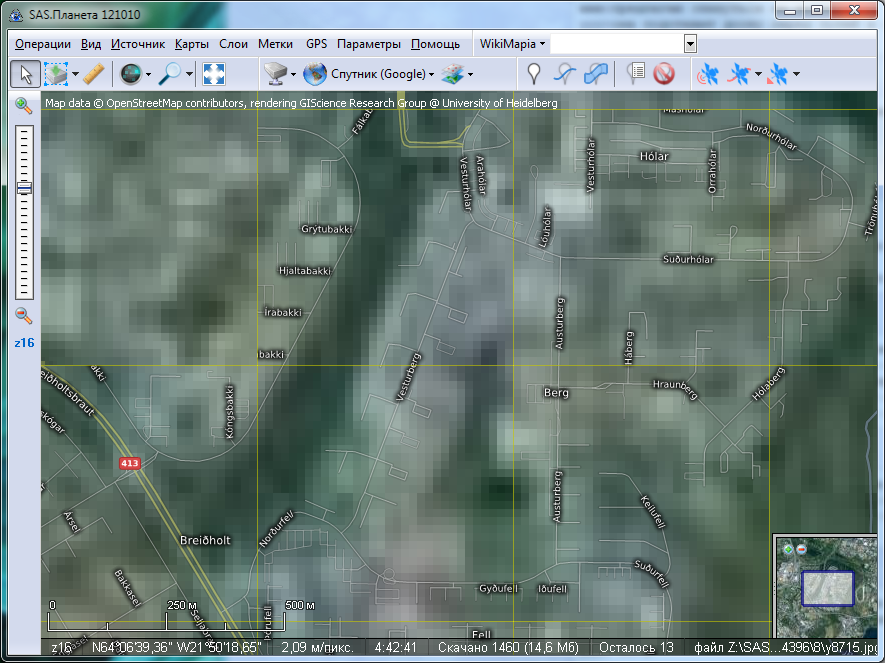Activate the selection download tool

(56, 74)
